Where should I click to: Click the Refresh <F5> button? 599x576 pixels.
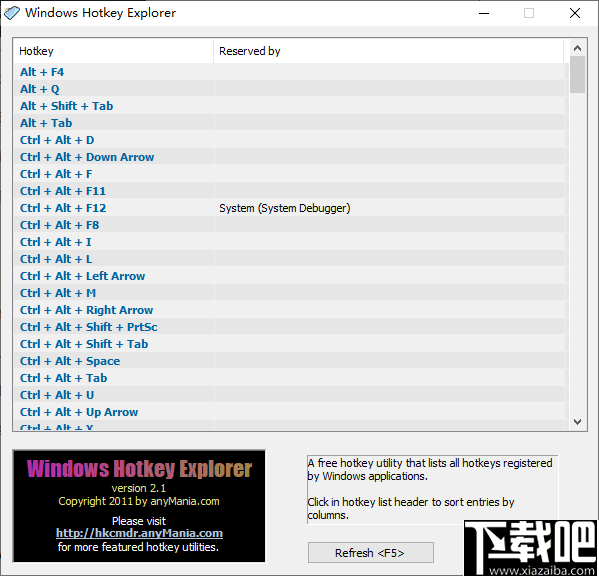pos(371,553)
